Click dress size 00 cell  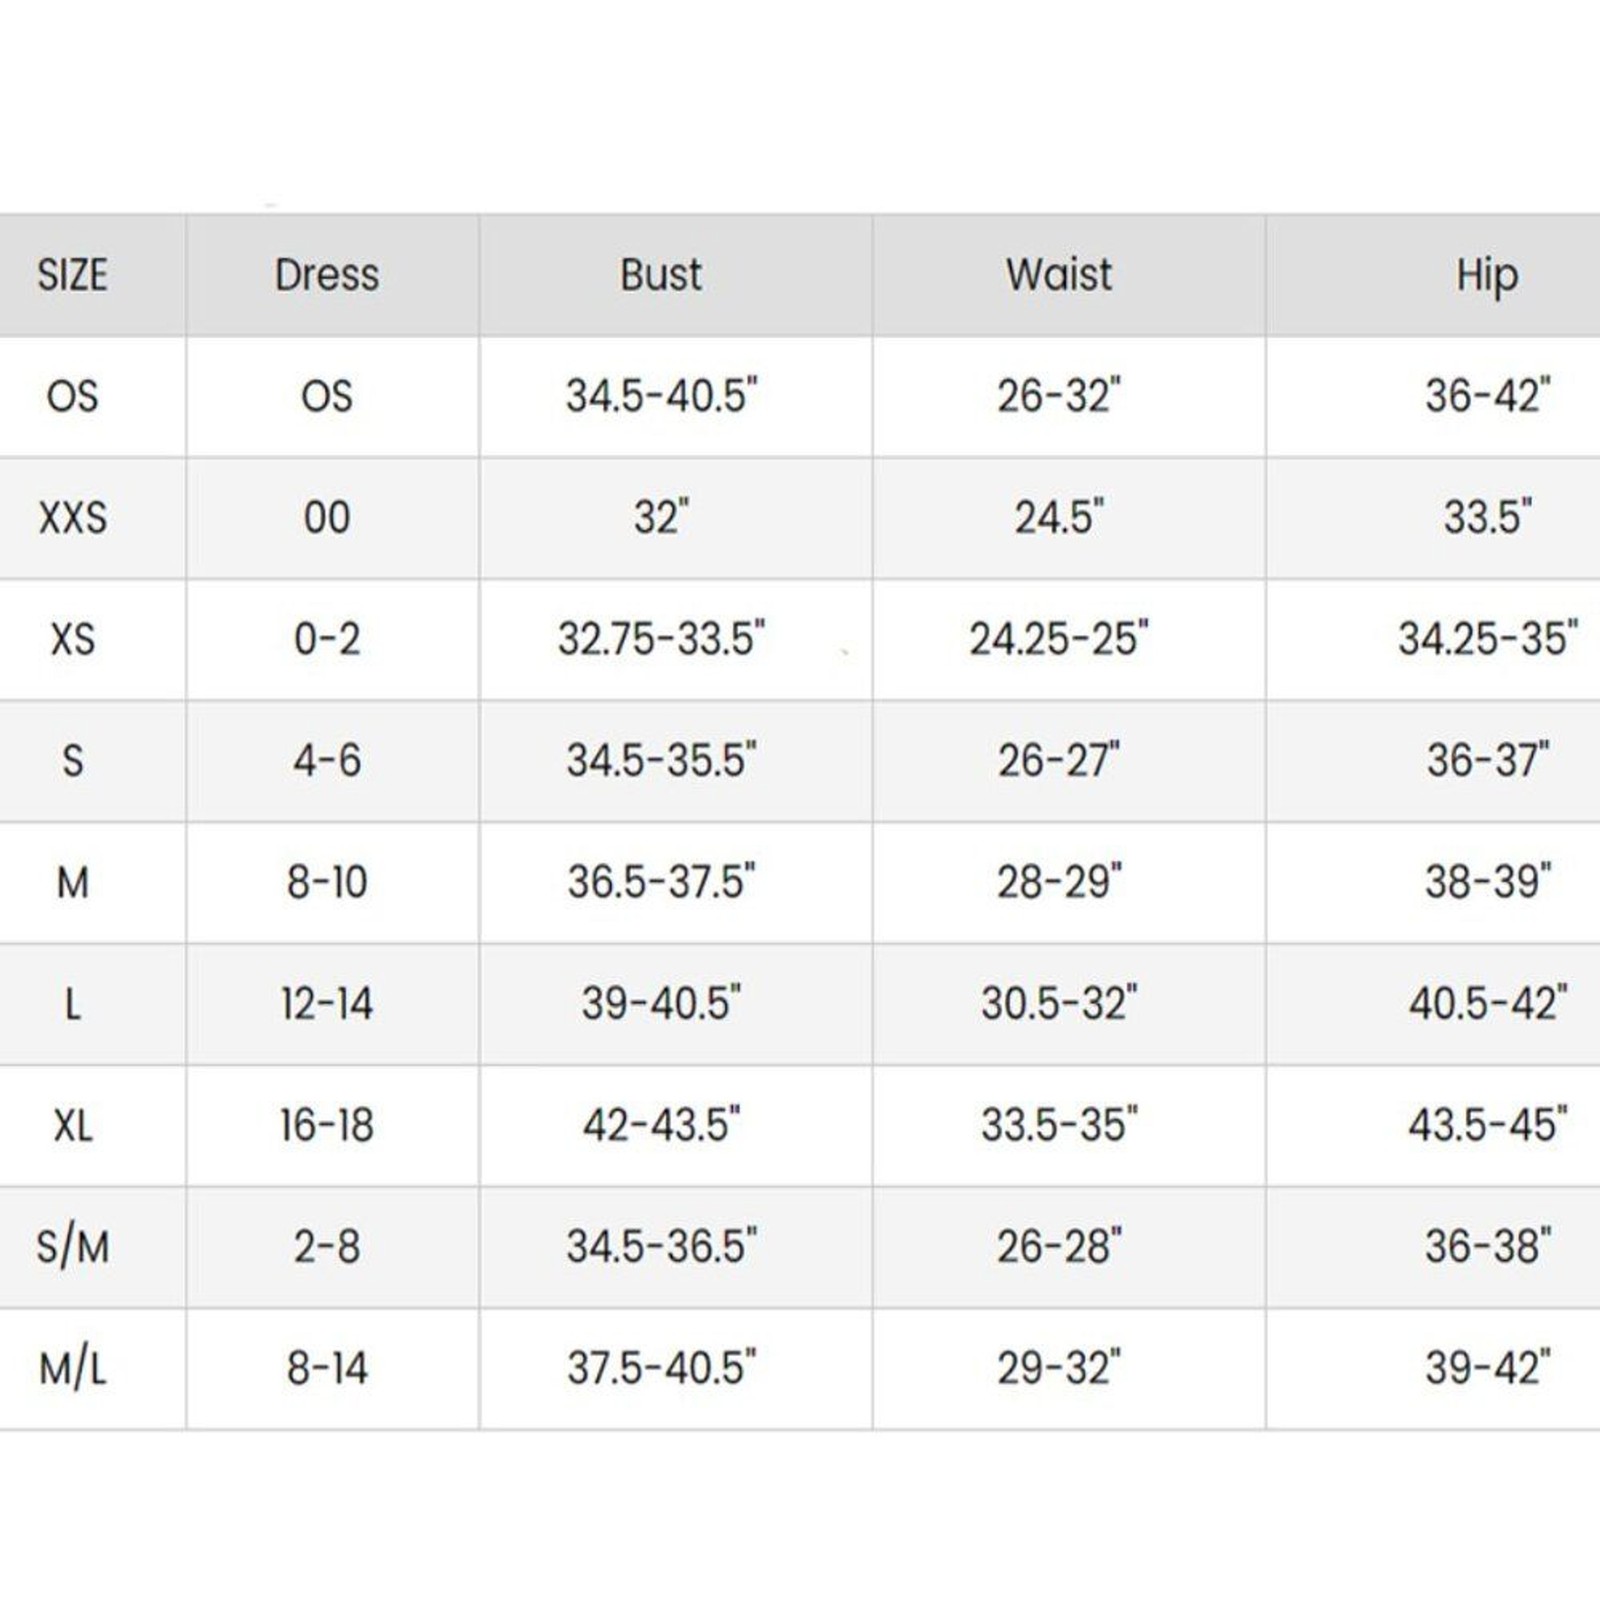[x=327, y=518]
